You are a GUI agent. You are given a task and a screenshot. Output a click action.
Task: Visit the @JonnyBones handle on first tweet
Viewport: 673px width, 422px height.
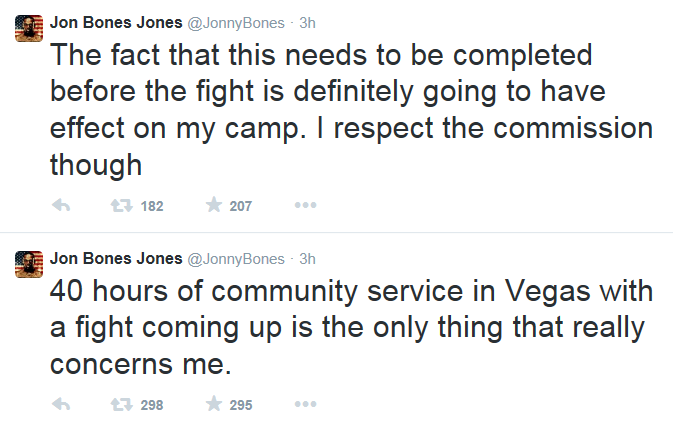(236, 23)
